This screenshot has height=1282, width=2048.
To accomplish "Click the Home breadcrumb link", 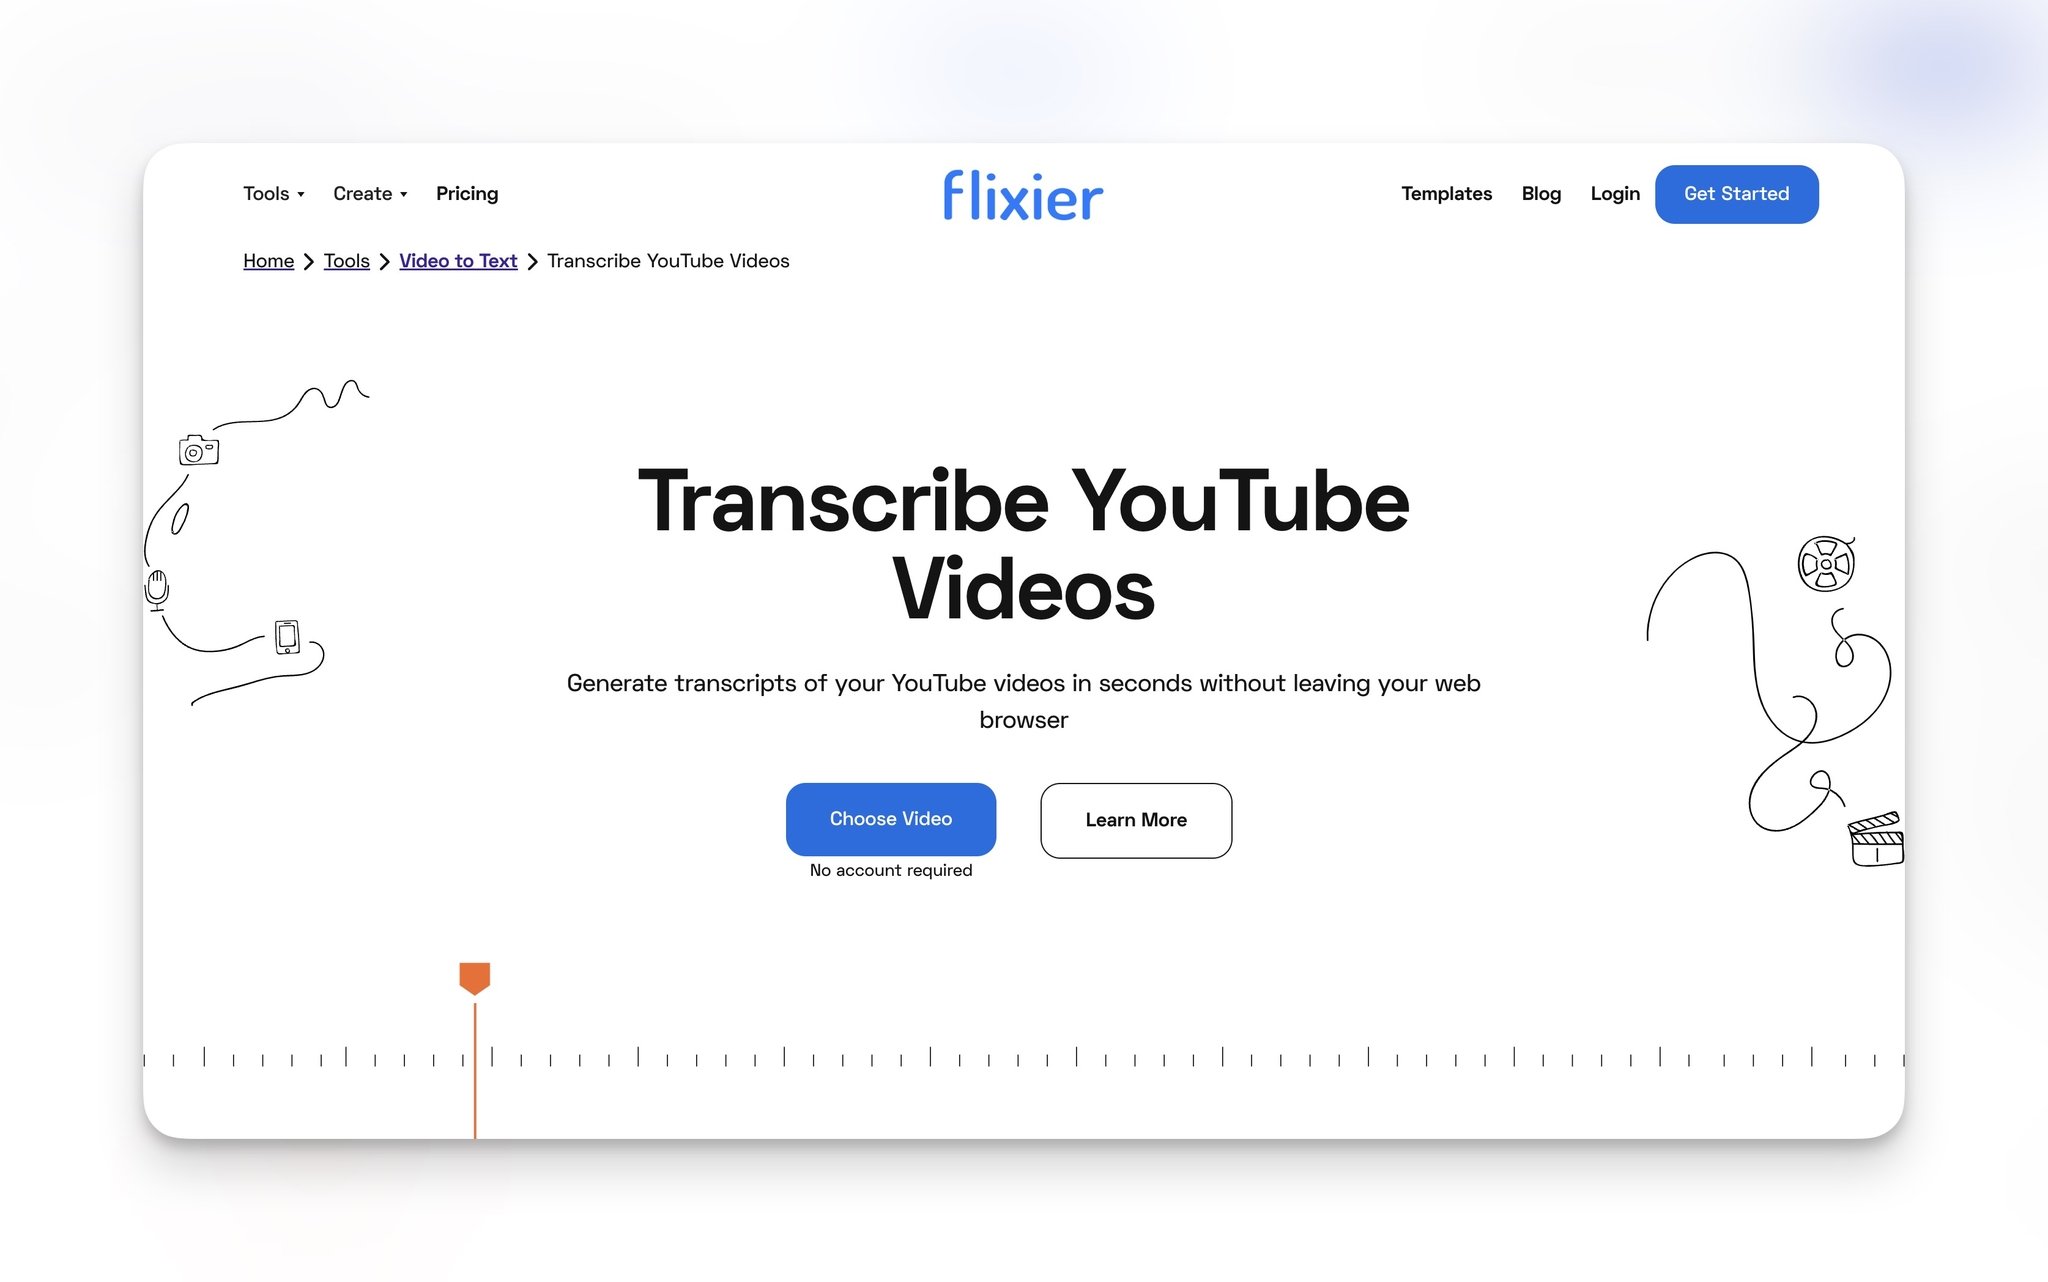I will pos(269,260).
